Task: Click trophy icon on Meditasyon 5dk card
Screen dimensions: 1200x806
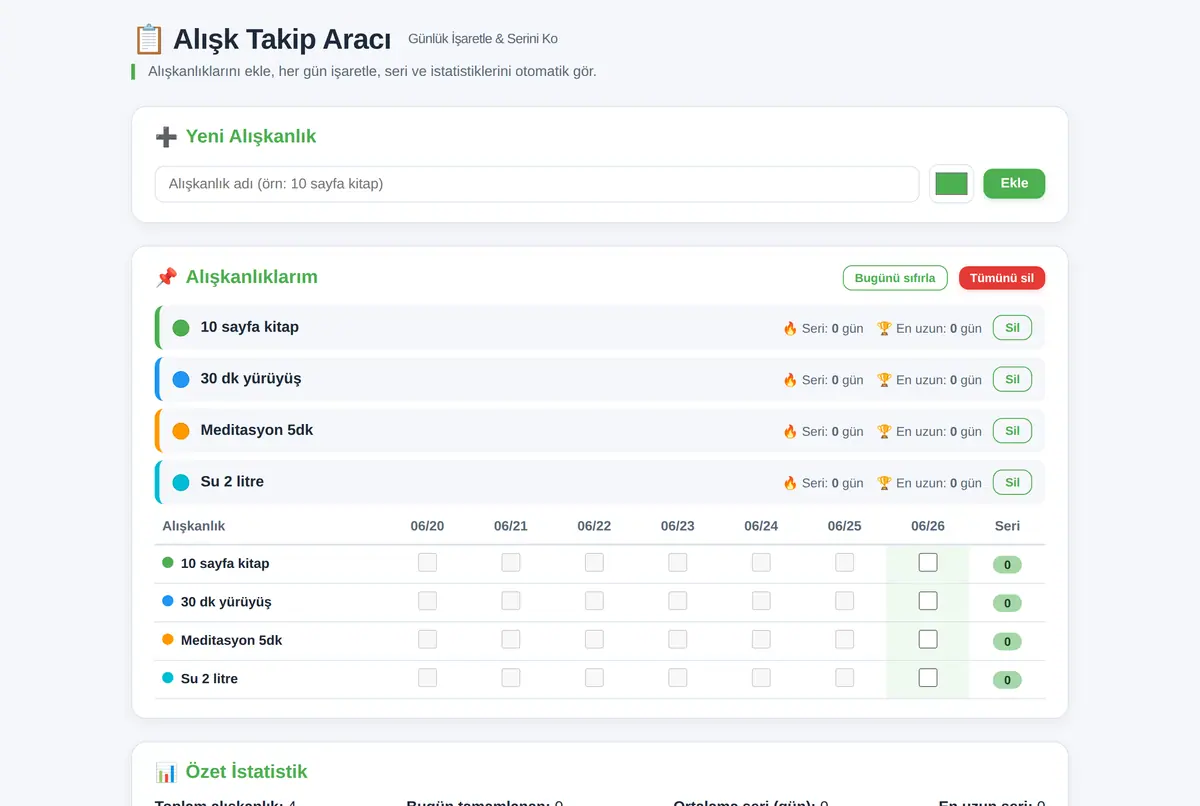Action: (x=884, y=431)
